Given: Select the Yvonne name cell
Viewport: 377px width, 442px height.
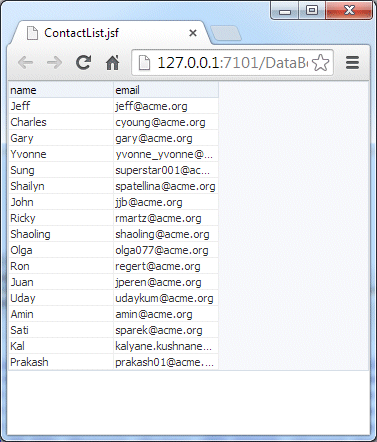Looking at the screenshot, I should [61, 154].
